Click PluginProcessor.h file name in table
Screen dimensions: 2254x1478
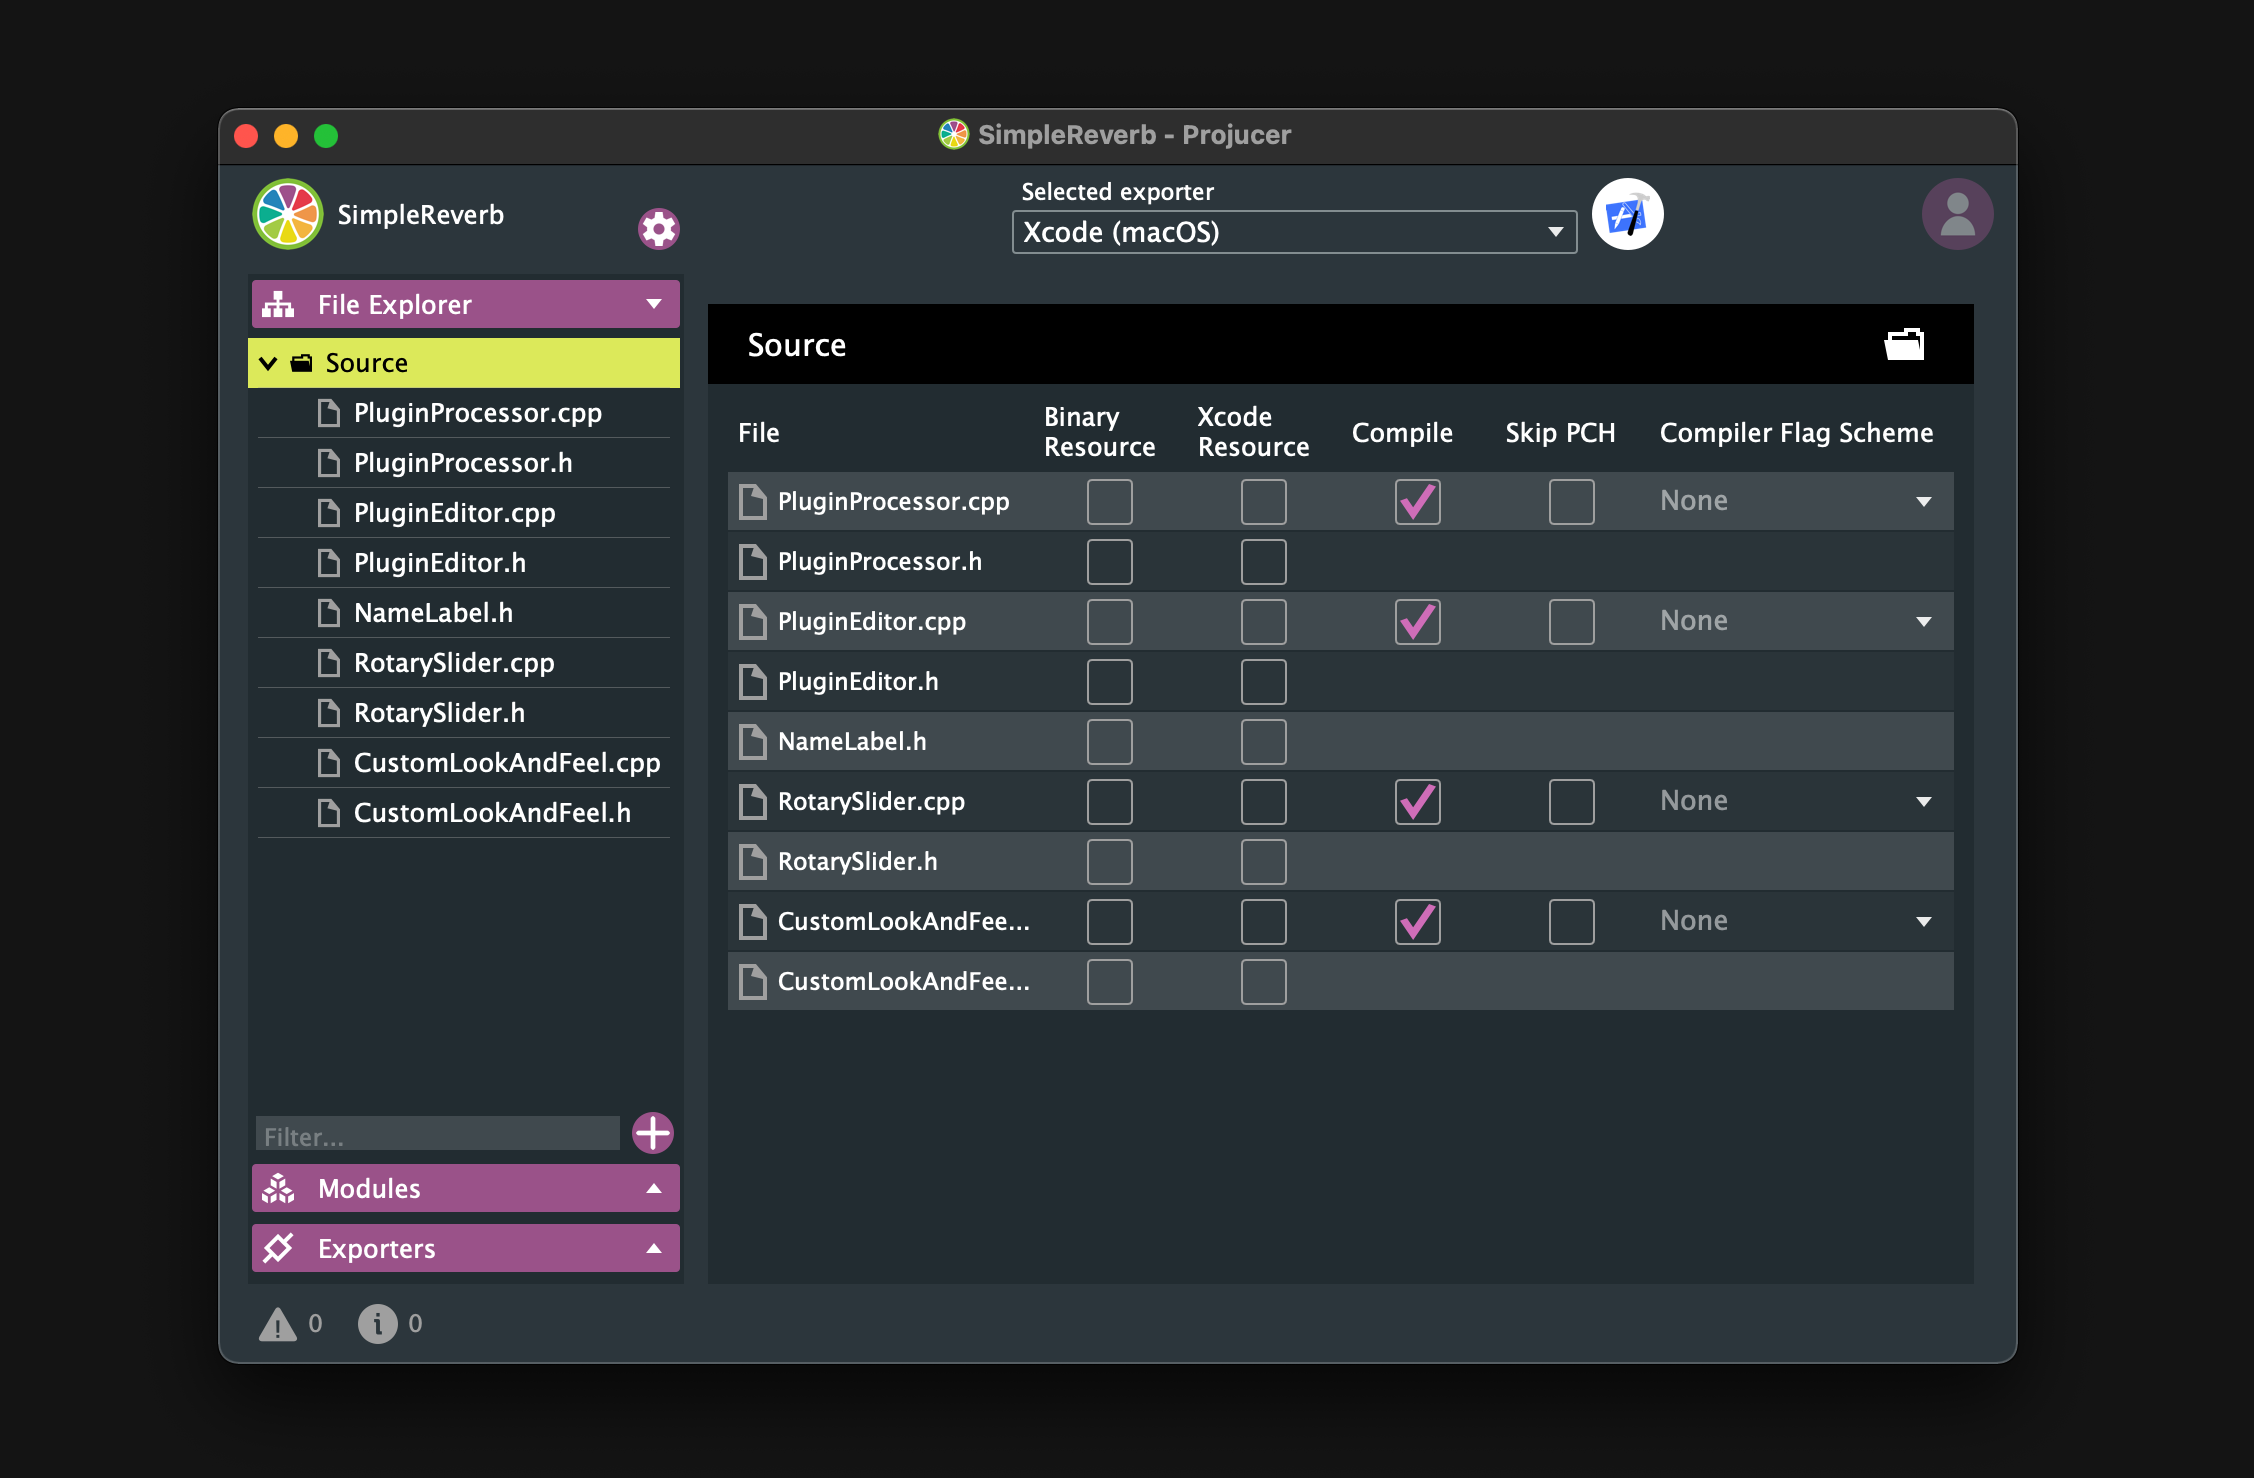click(x=879, y=562)
